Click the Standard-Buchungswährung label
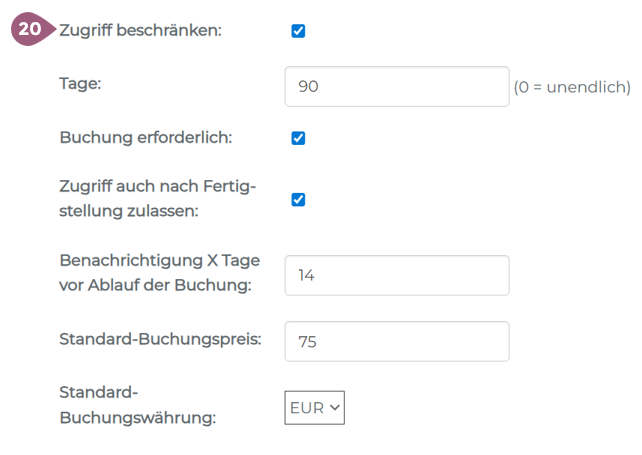Screen dimensions: 642x455 click(x=137, y=405)
